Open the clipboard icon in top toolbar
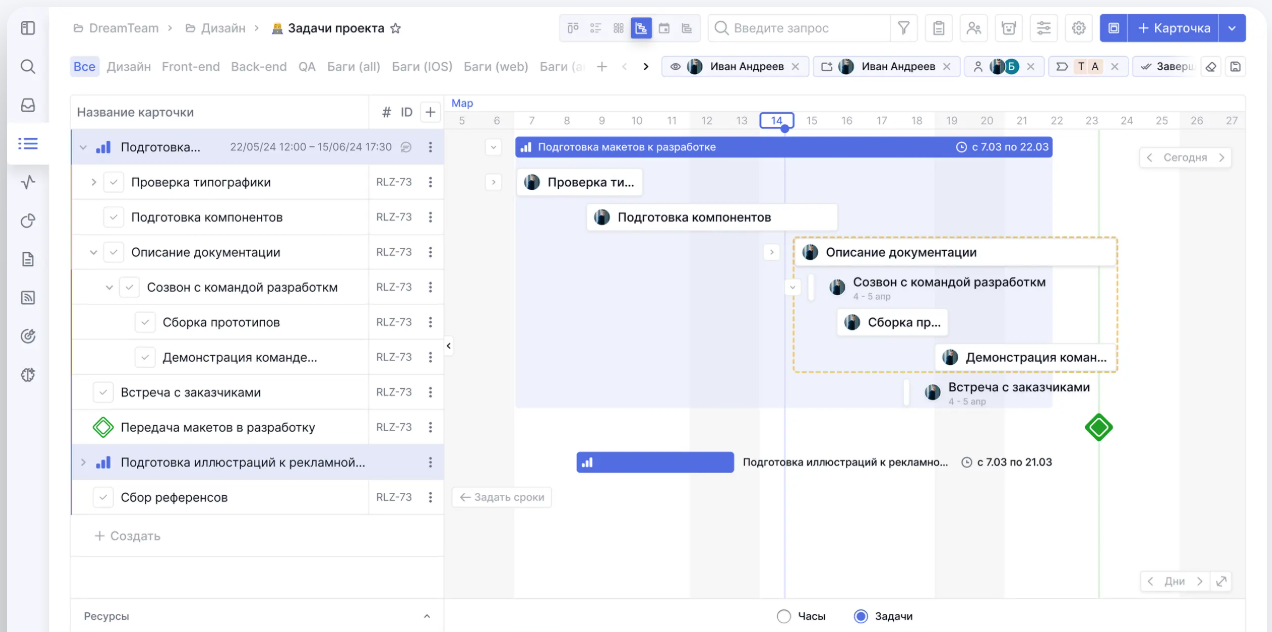Viewport: 1272px width, 632px height. tap(938, 28)
